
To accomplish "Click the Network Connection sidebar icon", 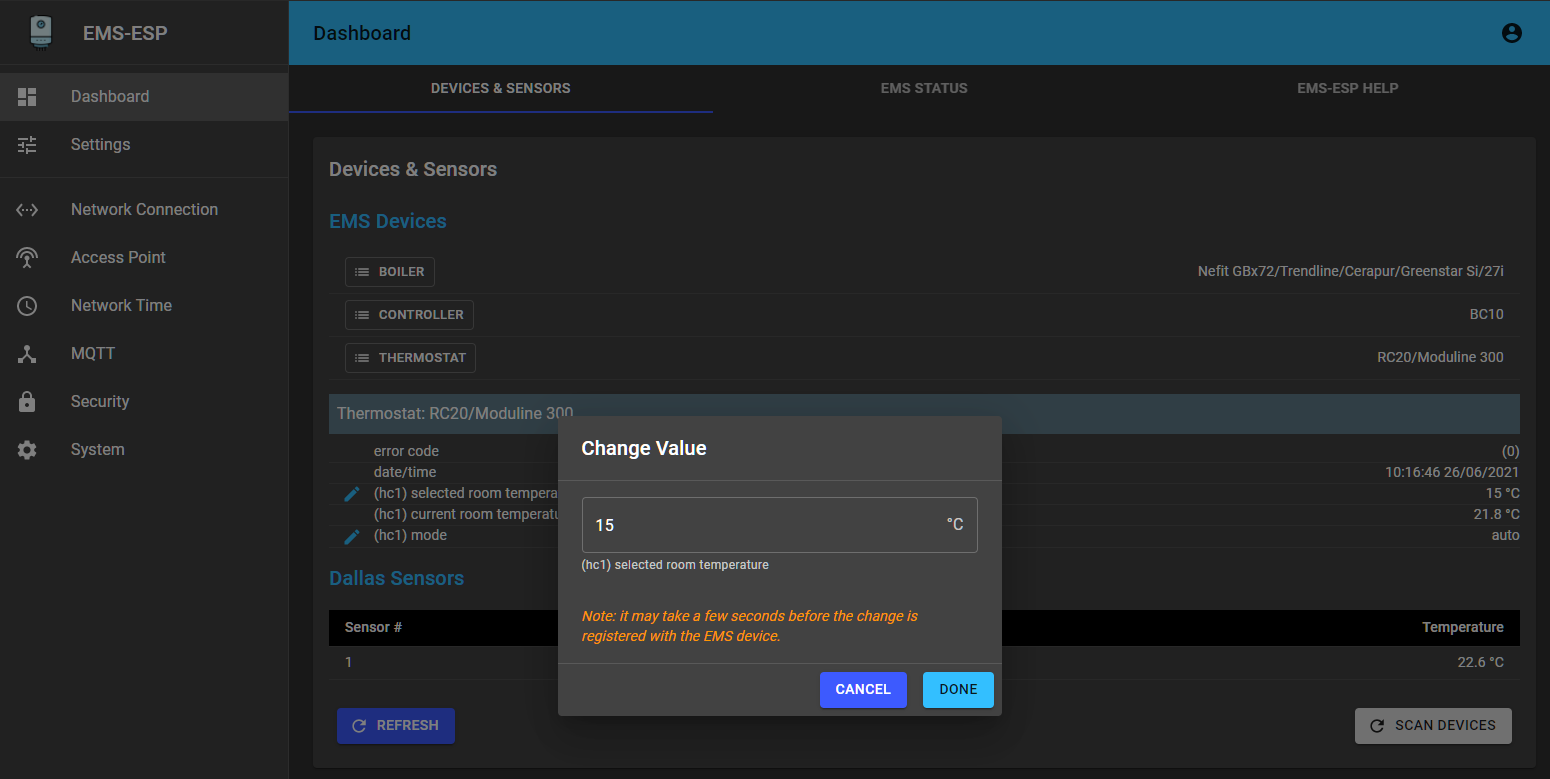I will point(27,210).
